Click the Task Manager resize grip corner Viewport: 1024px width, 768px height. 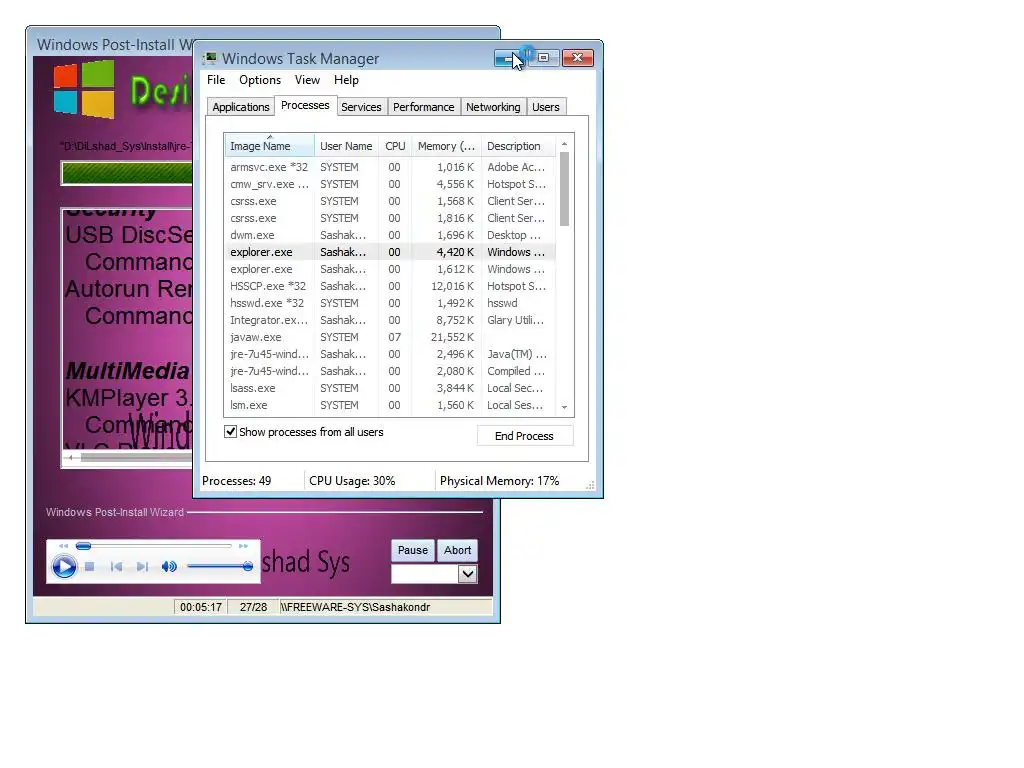point(590,485)
